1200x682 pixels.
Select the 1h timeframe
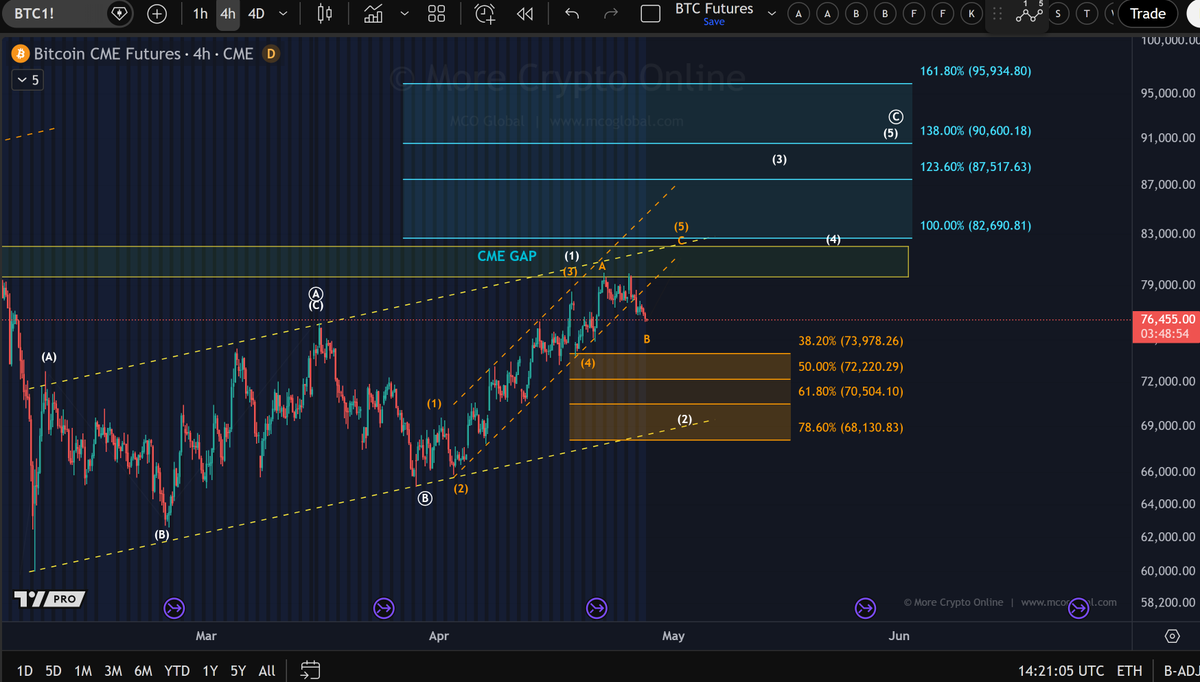coord(201,14)
